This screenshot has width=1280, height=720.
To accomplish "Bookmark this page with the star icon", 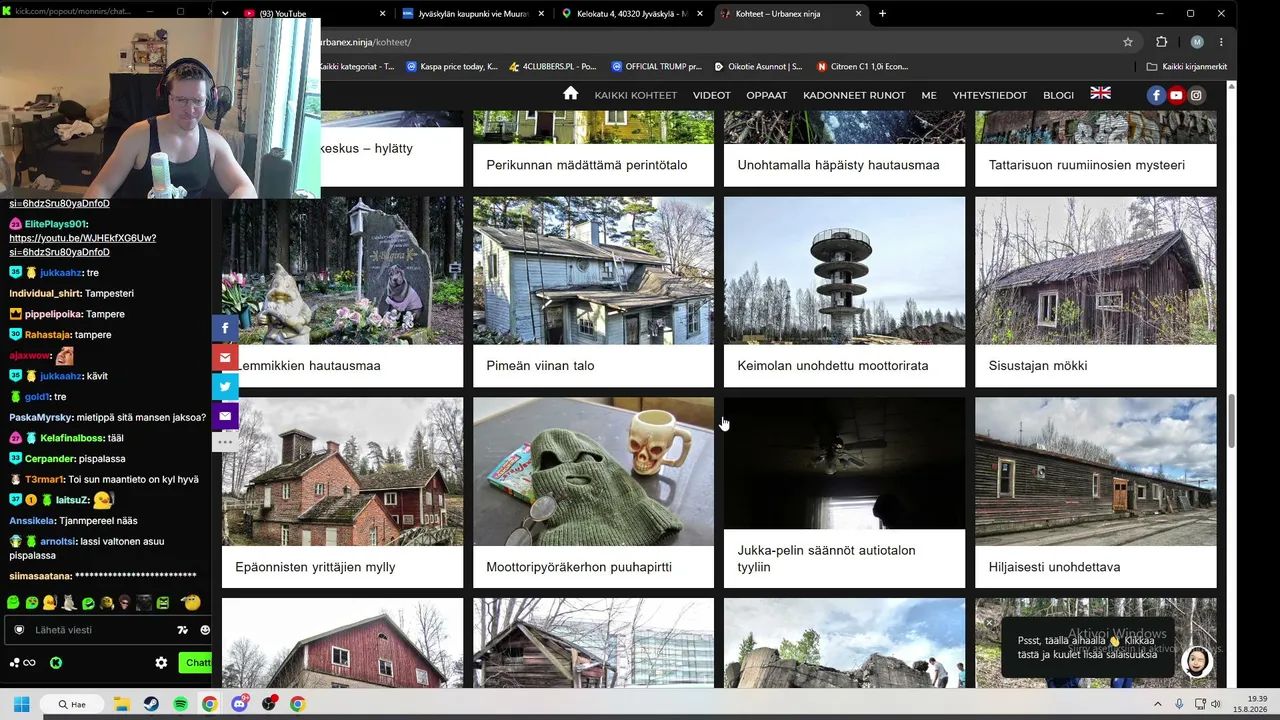I will 1128,42.
